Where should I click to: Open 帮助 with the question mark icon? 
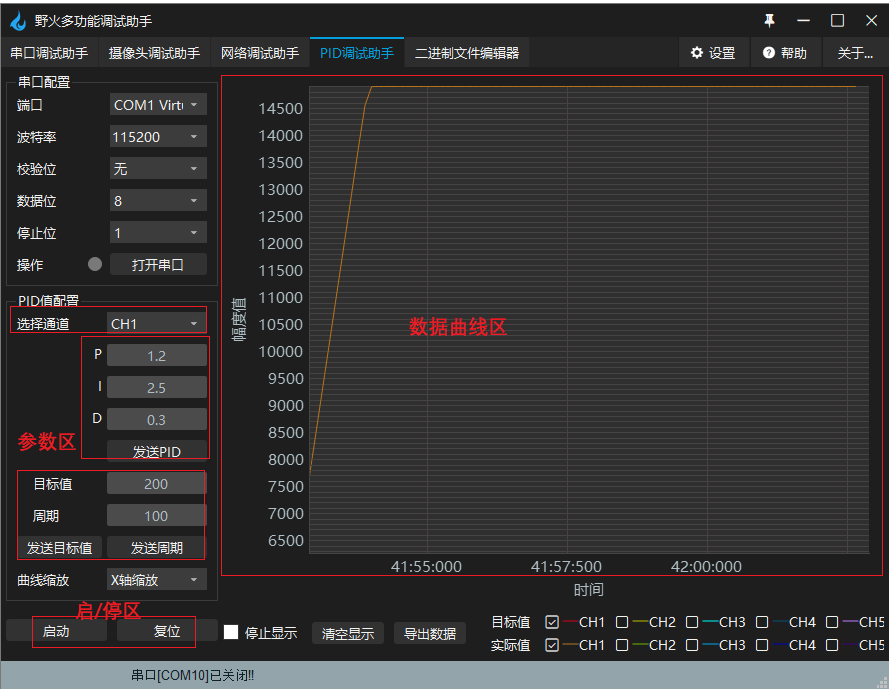click(x=784, y=53)
